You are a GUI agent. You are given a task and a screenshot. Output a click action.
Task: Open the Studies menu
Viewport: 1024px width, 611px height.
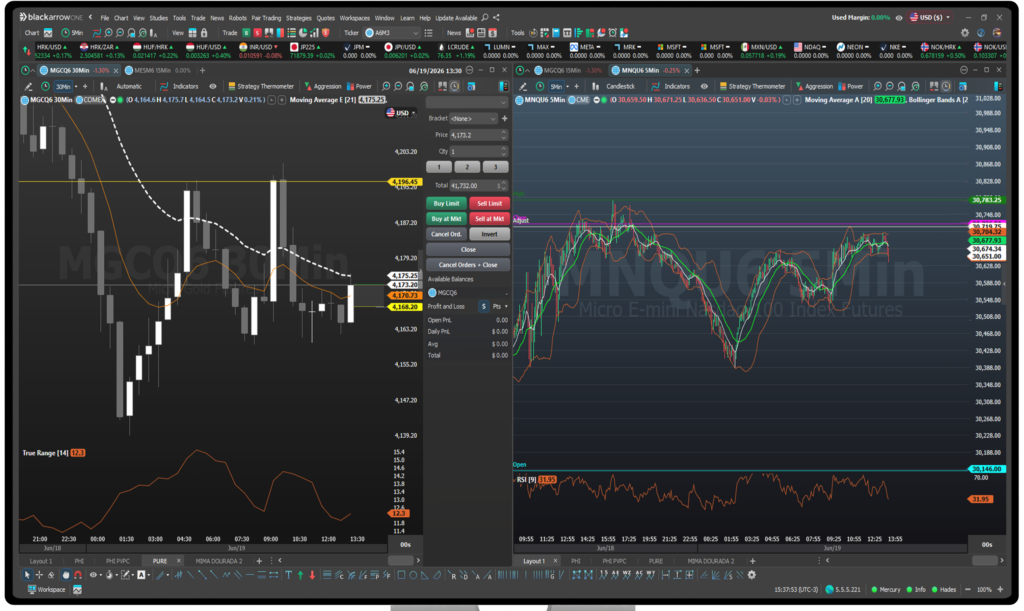coord(159,18)
